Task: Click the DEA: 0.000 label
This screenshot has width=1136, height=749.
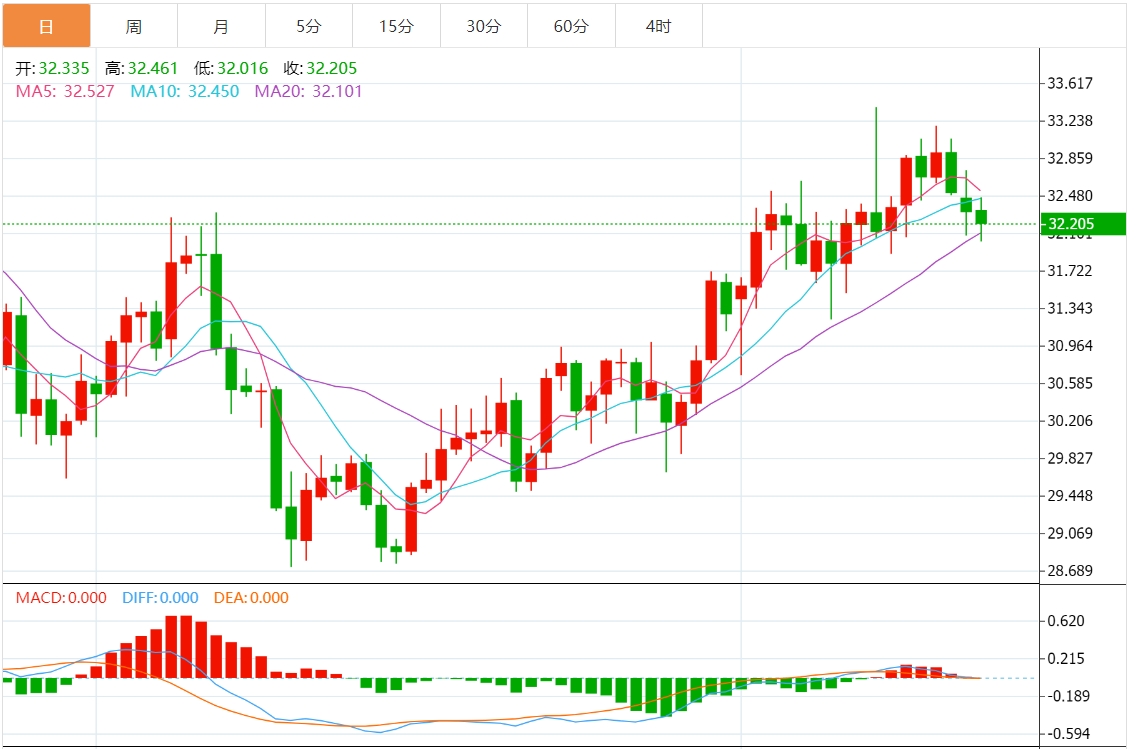Action: coord(251,598)
